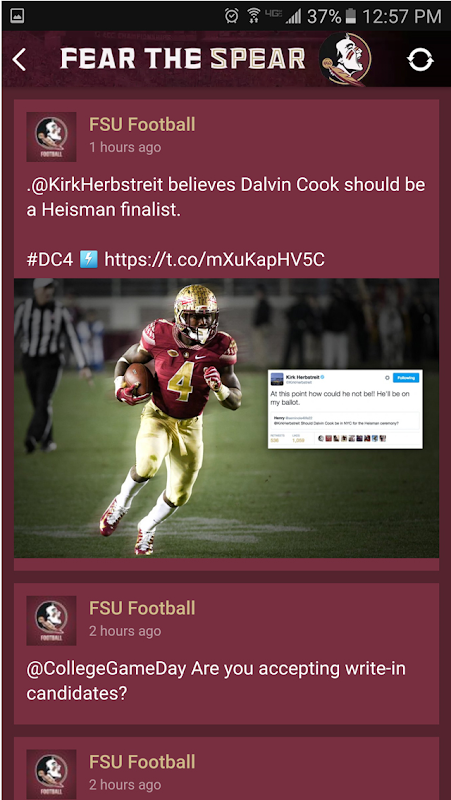This screenshot has height=800, width=451.
Task: Tap the picture notification icon in status bar
Action: click(x=17, y=16)
